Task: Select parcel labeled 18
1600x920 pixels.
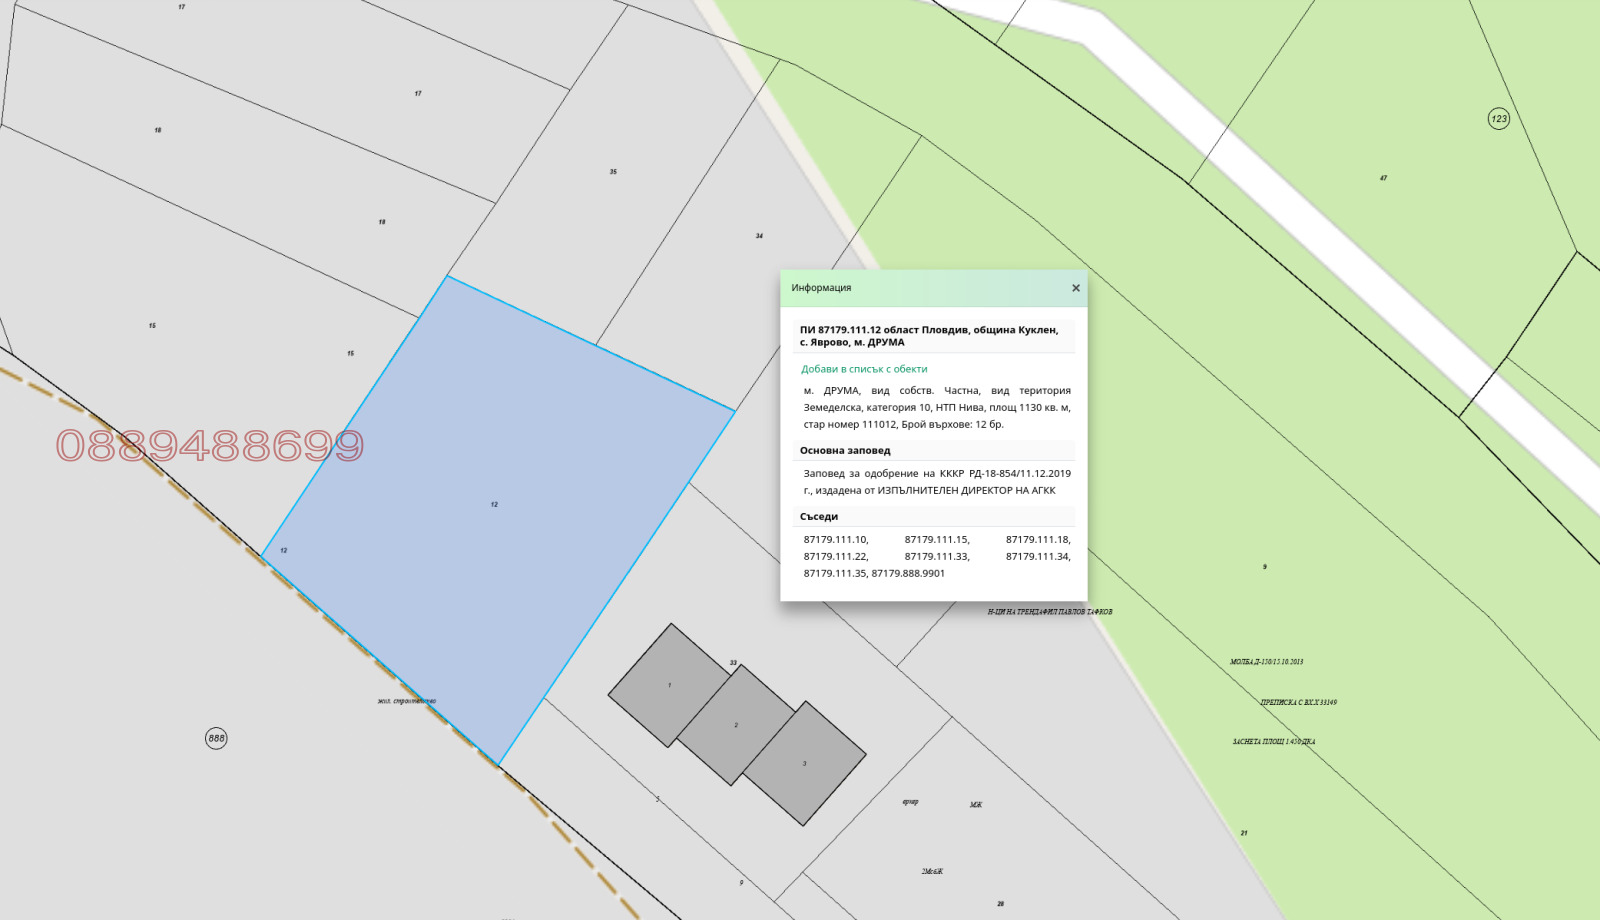Action: tap(158, 130)
